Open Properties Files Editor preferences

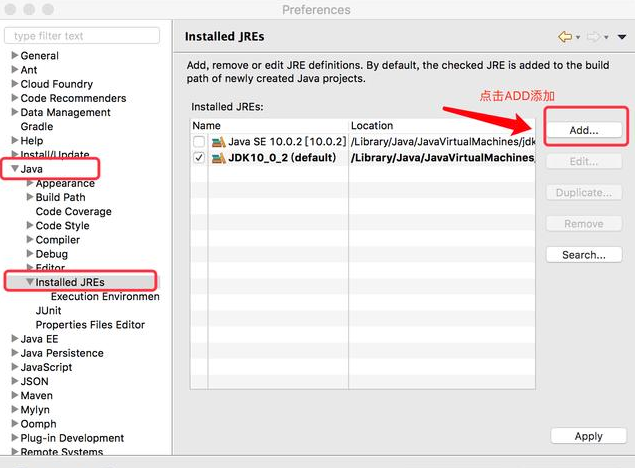90,325
